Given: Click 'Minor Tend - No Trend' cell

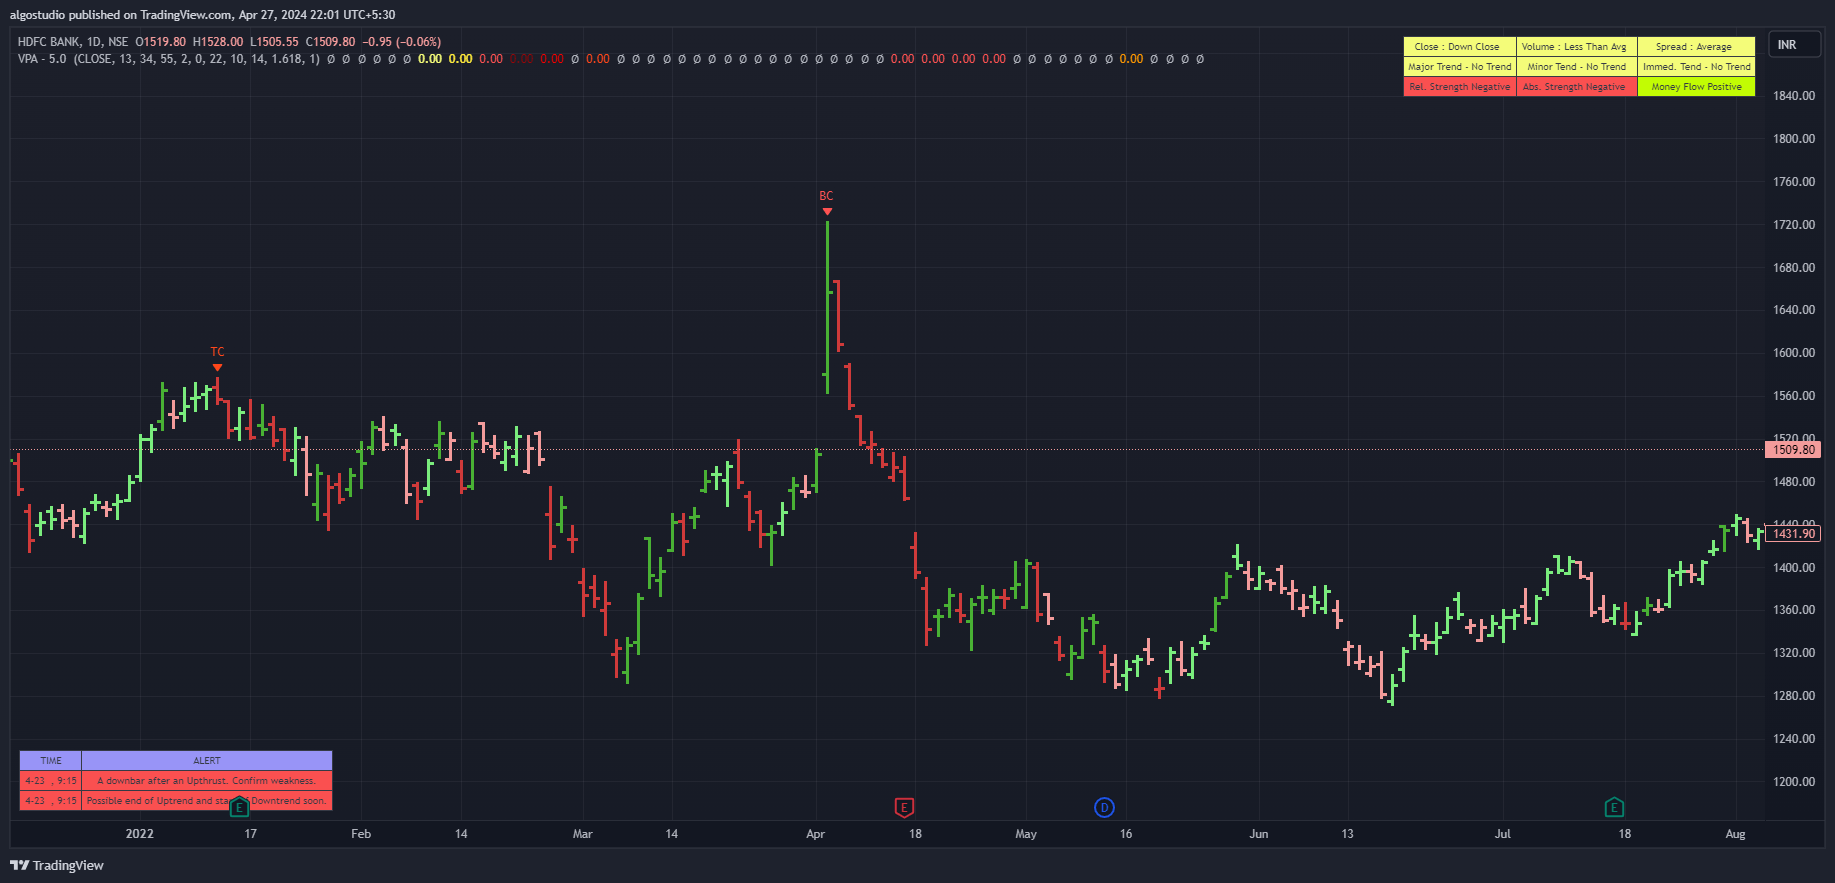Looking at the screenshot, I should pyautogui.click(x=1576, y=67).
